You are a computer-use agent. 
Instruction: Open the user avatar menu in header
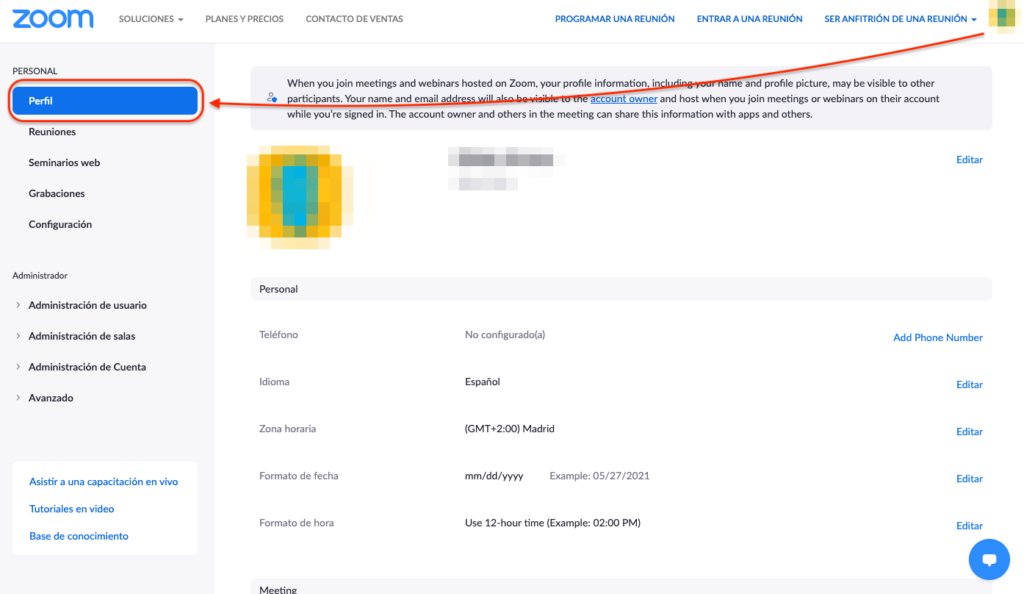click(x=1002, y=16)
